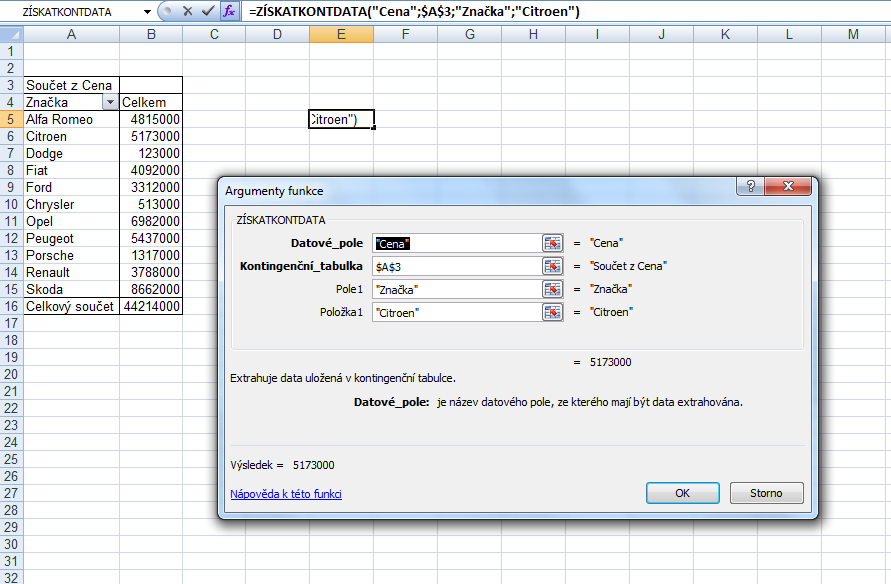891x584 pixels.
Task: Select row 16 header
Action: (x=11, y=306)
